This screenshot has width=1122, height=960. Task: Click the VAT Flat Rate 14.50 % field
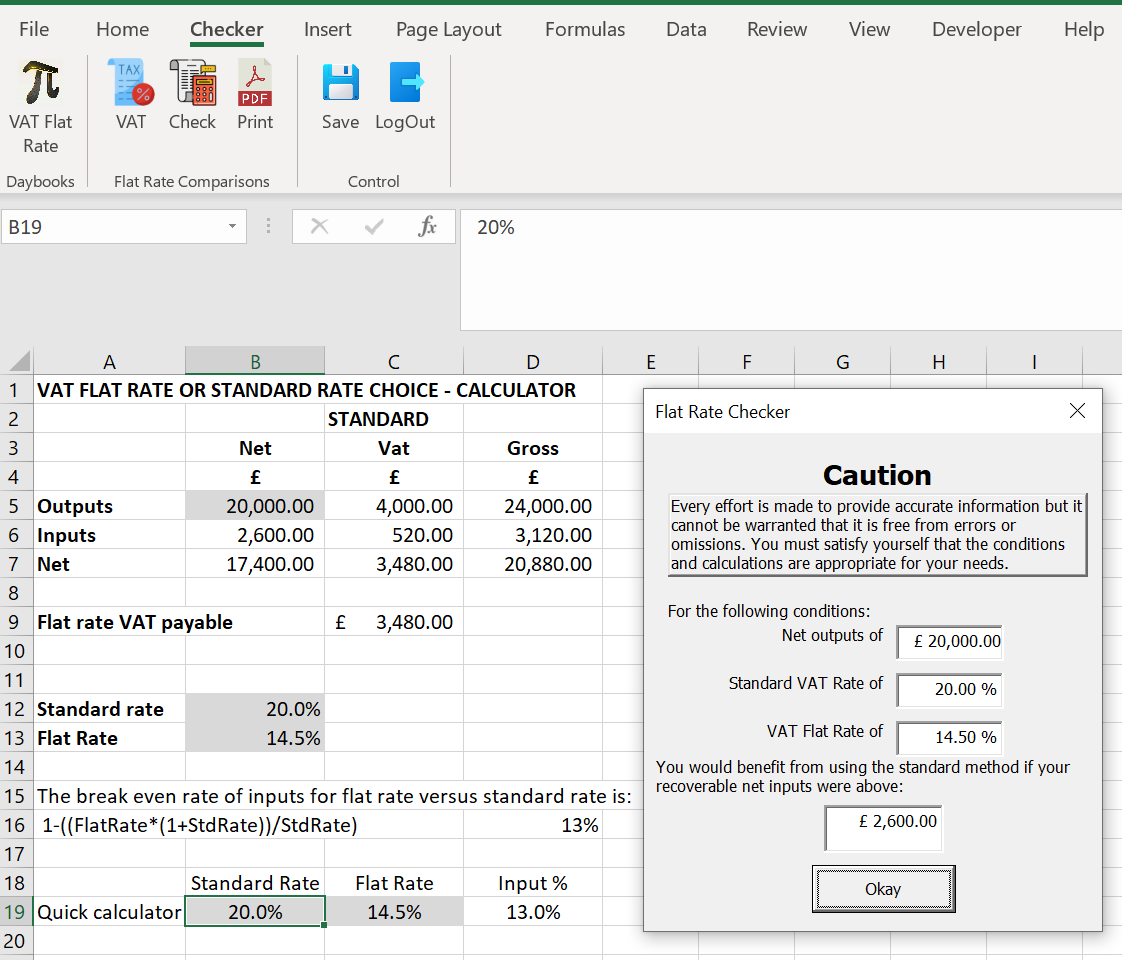[950, 737]
